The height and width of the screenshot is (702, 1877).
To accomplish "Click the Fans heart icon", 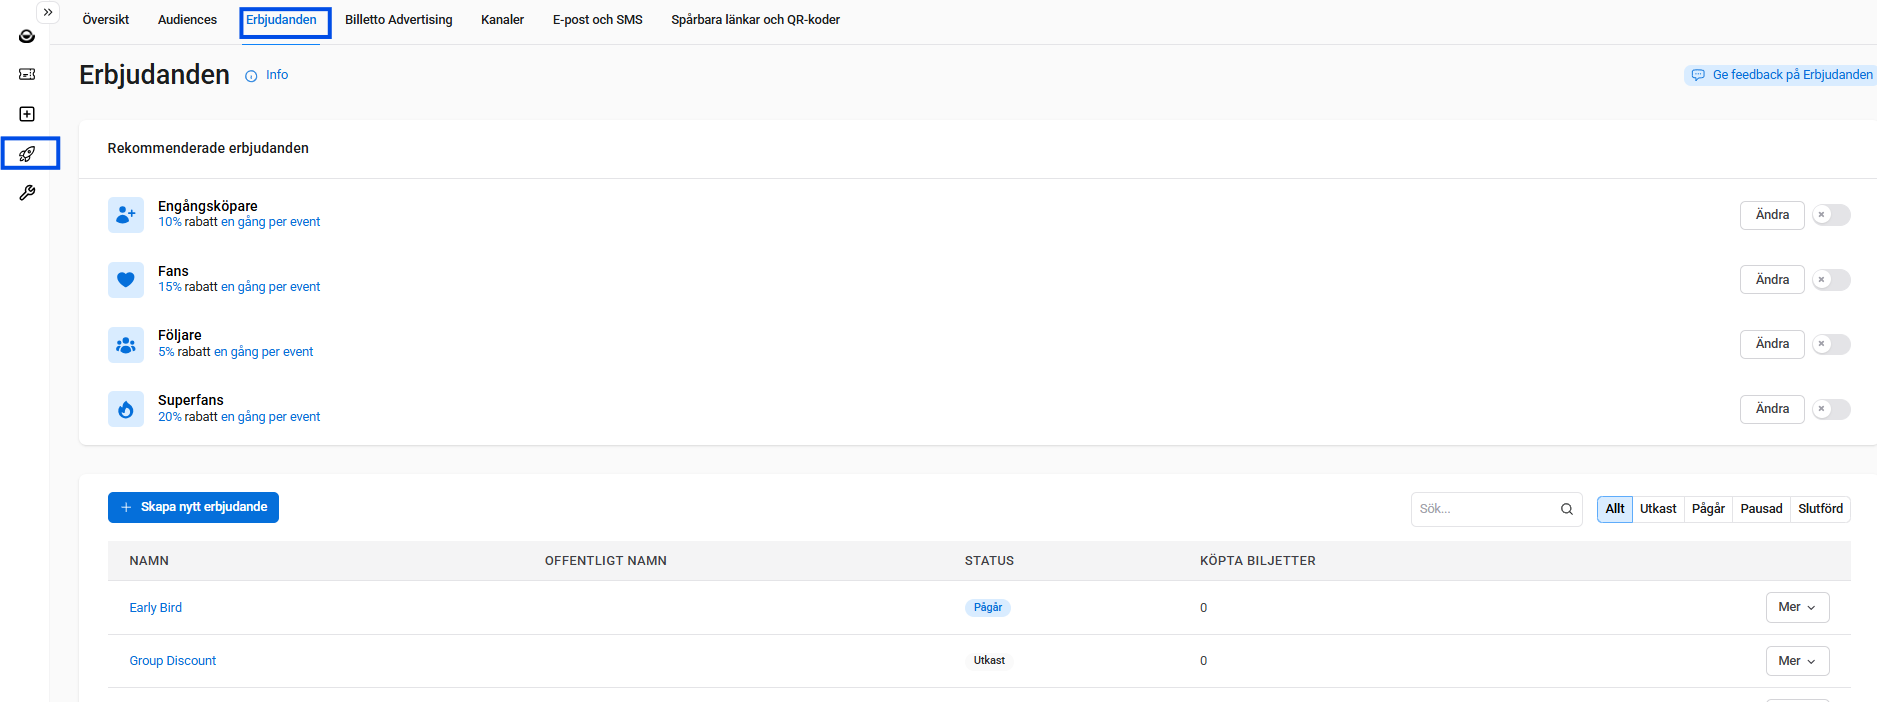I will coord(126,280).
